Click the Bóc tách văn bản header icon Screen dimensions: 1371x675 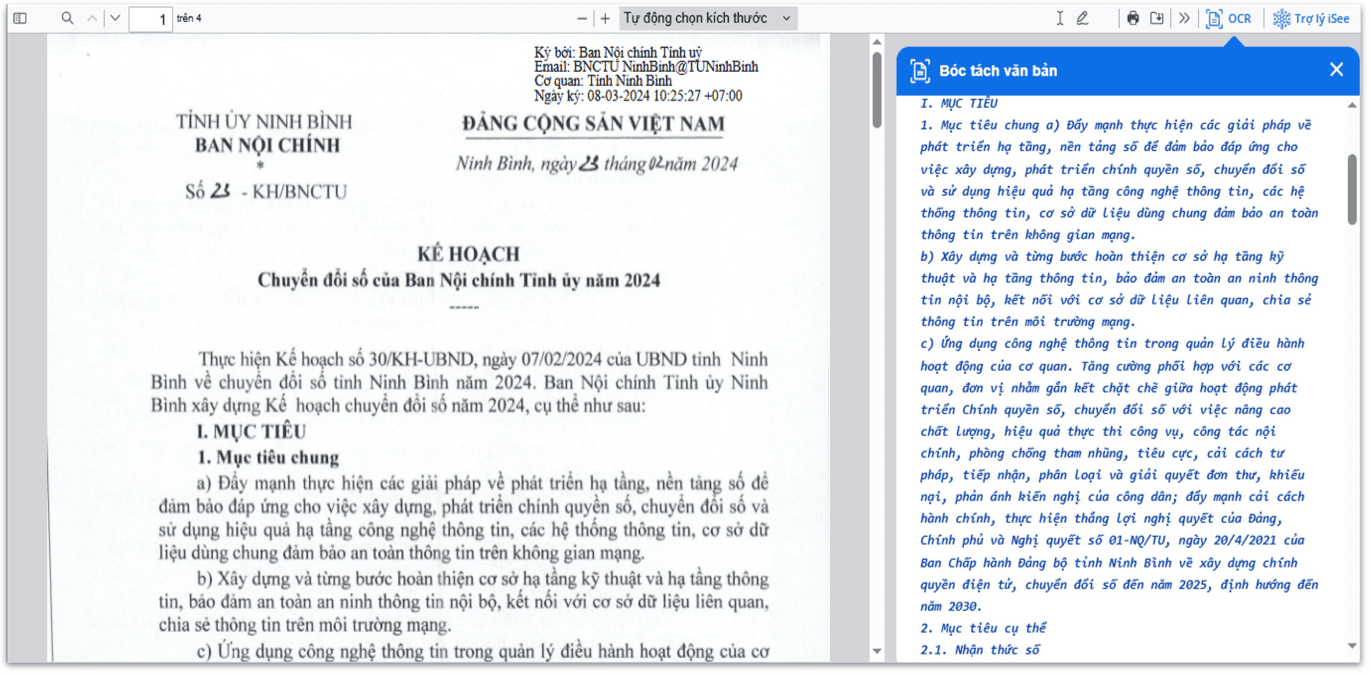[x=919, y=70]
